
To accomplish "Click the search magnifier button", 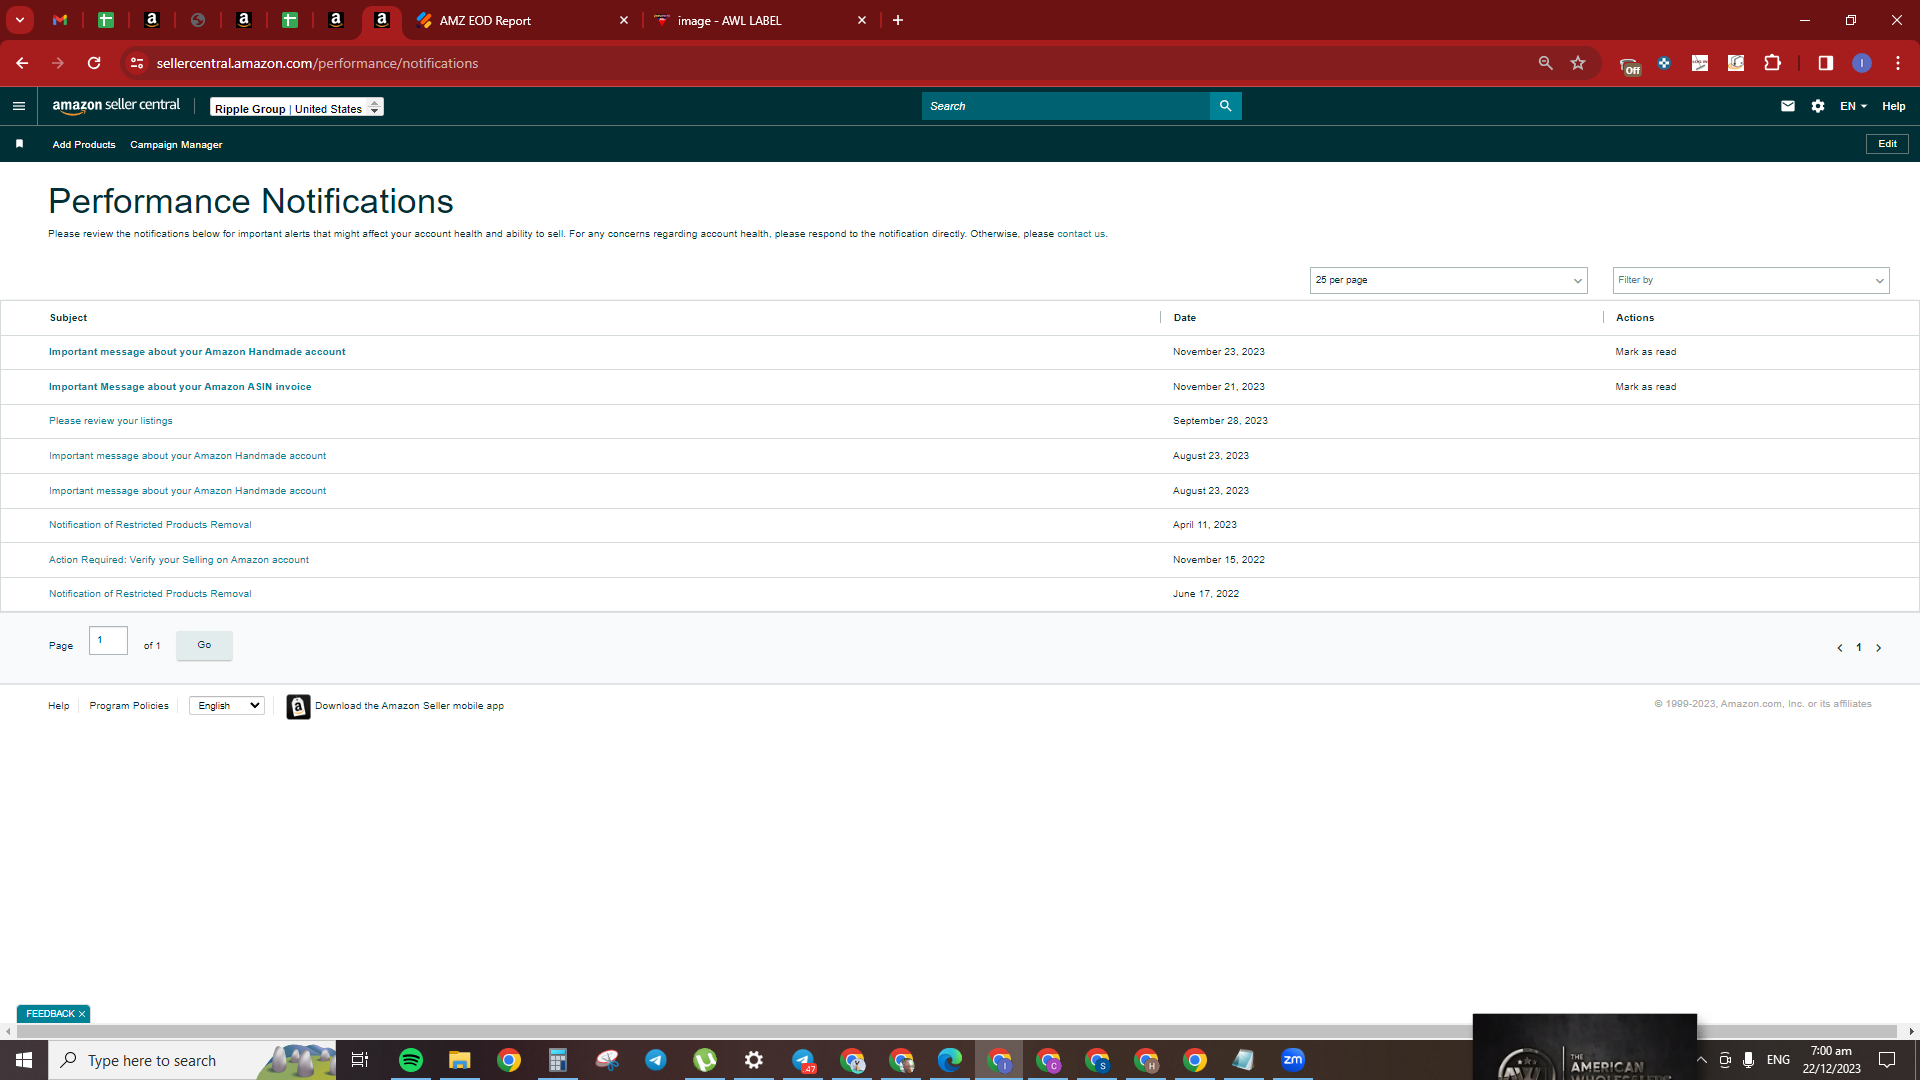I will [x=1225, y=106].
